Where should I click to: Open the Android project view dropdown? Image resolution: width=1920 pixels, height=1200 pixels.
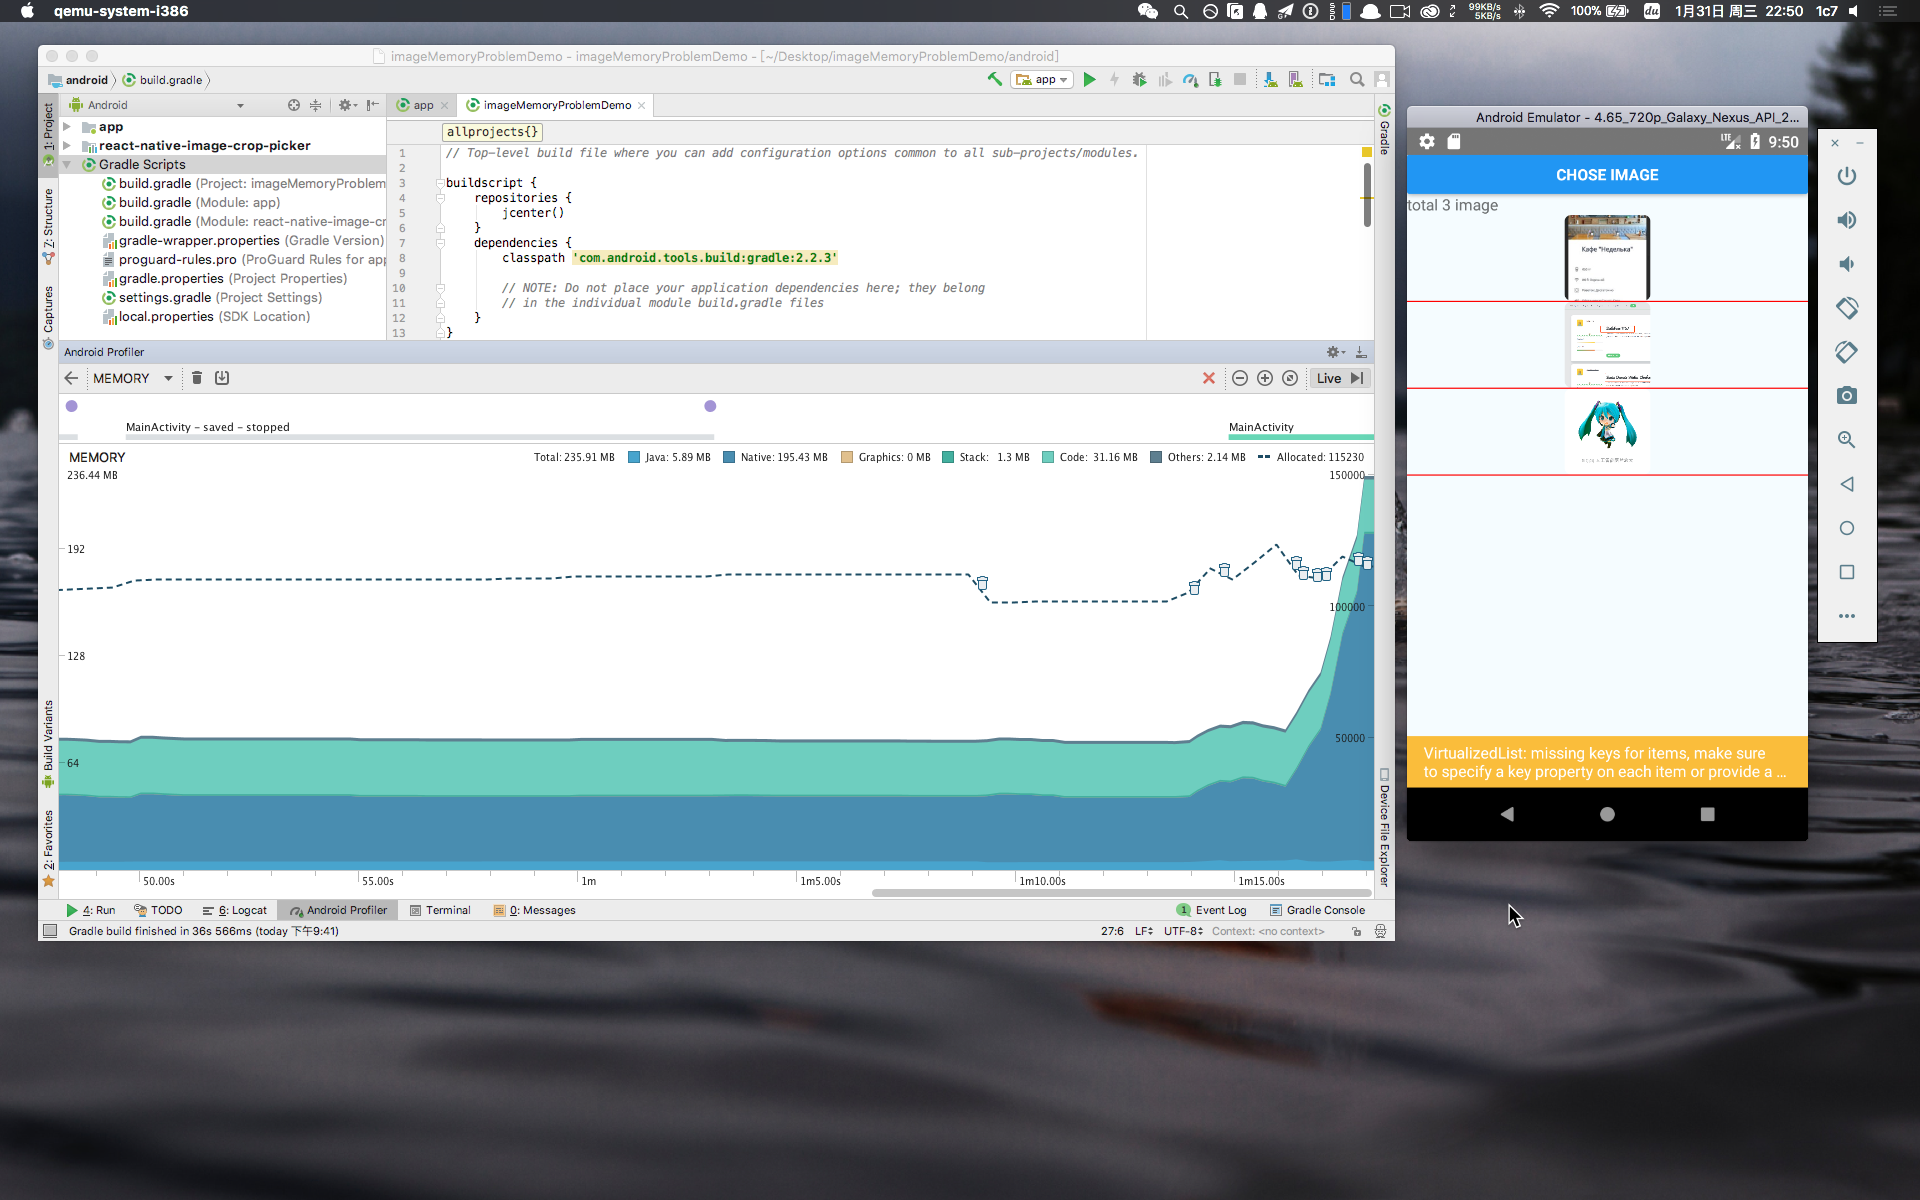[x=156, y=105]
